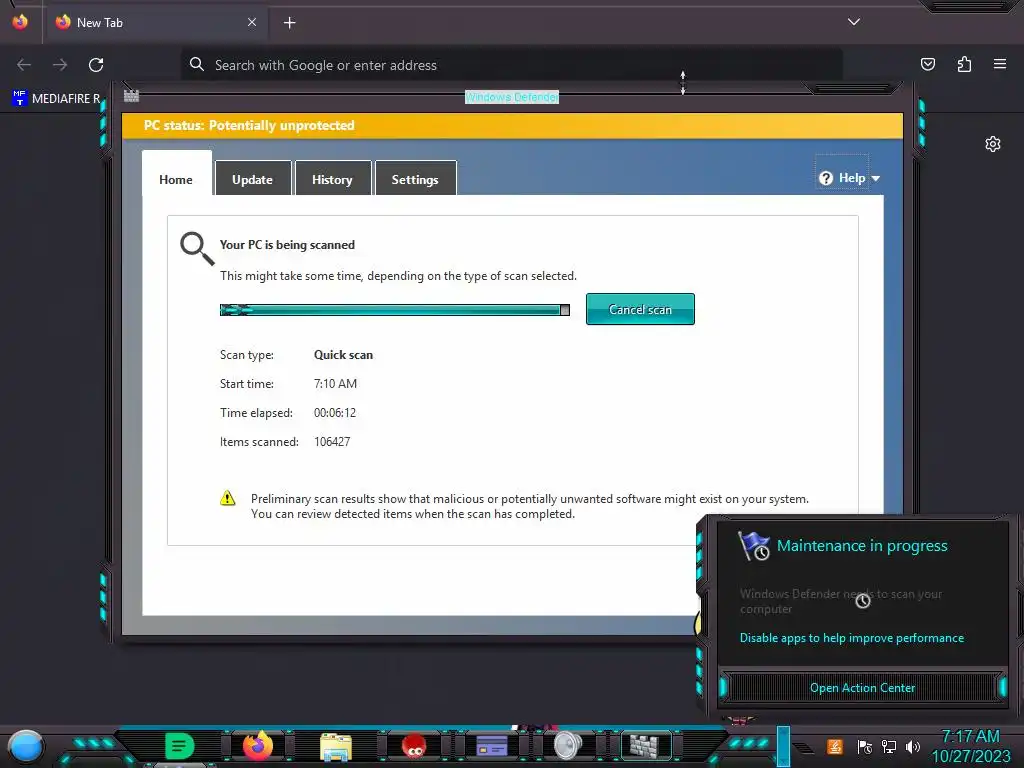The image size is (1024, 768).
Task: Open the Start orb button
Action: 25,746
